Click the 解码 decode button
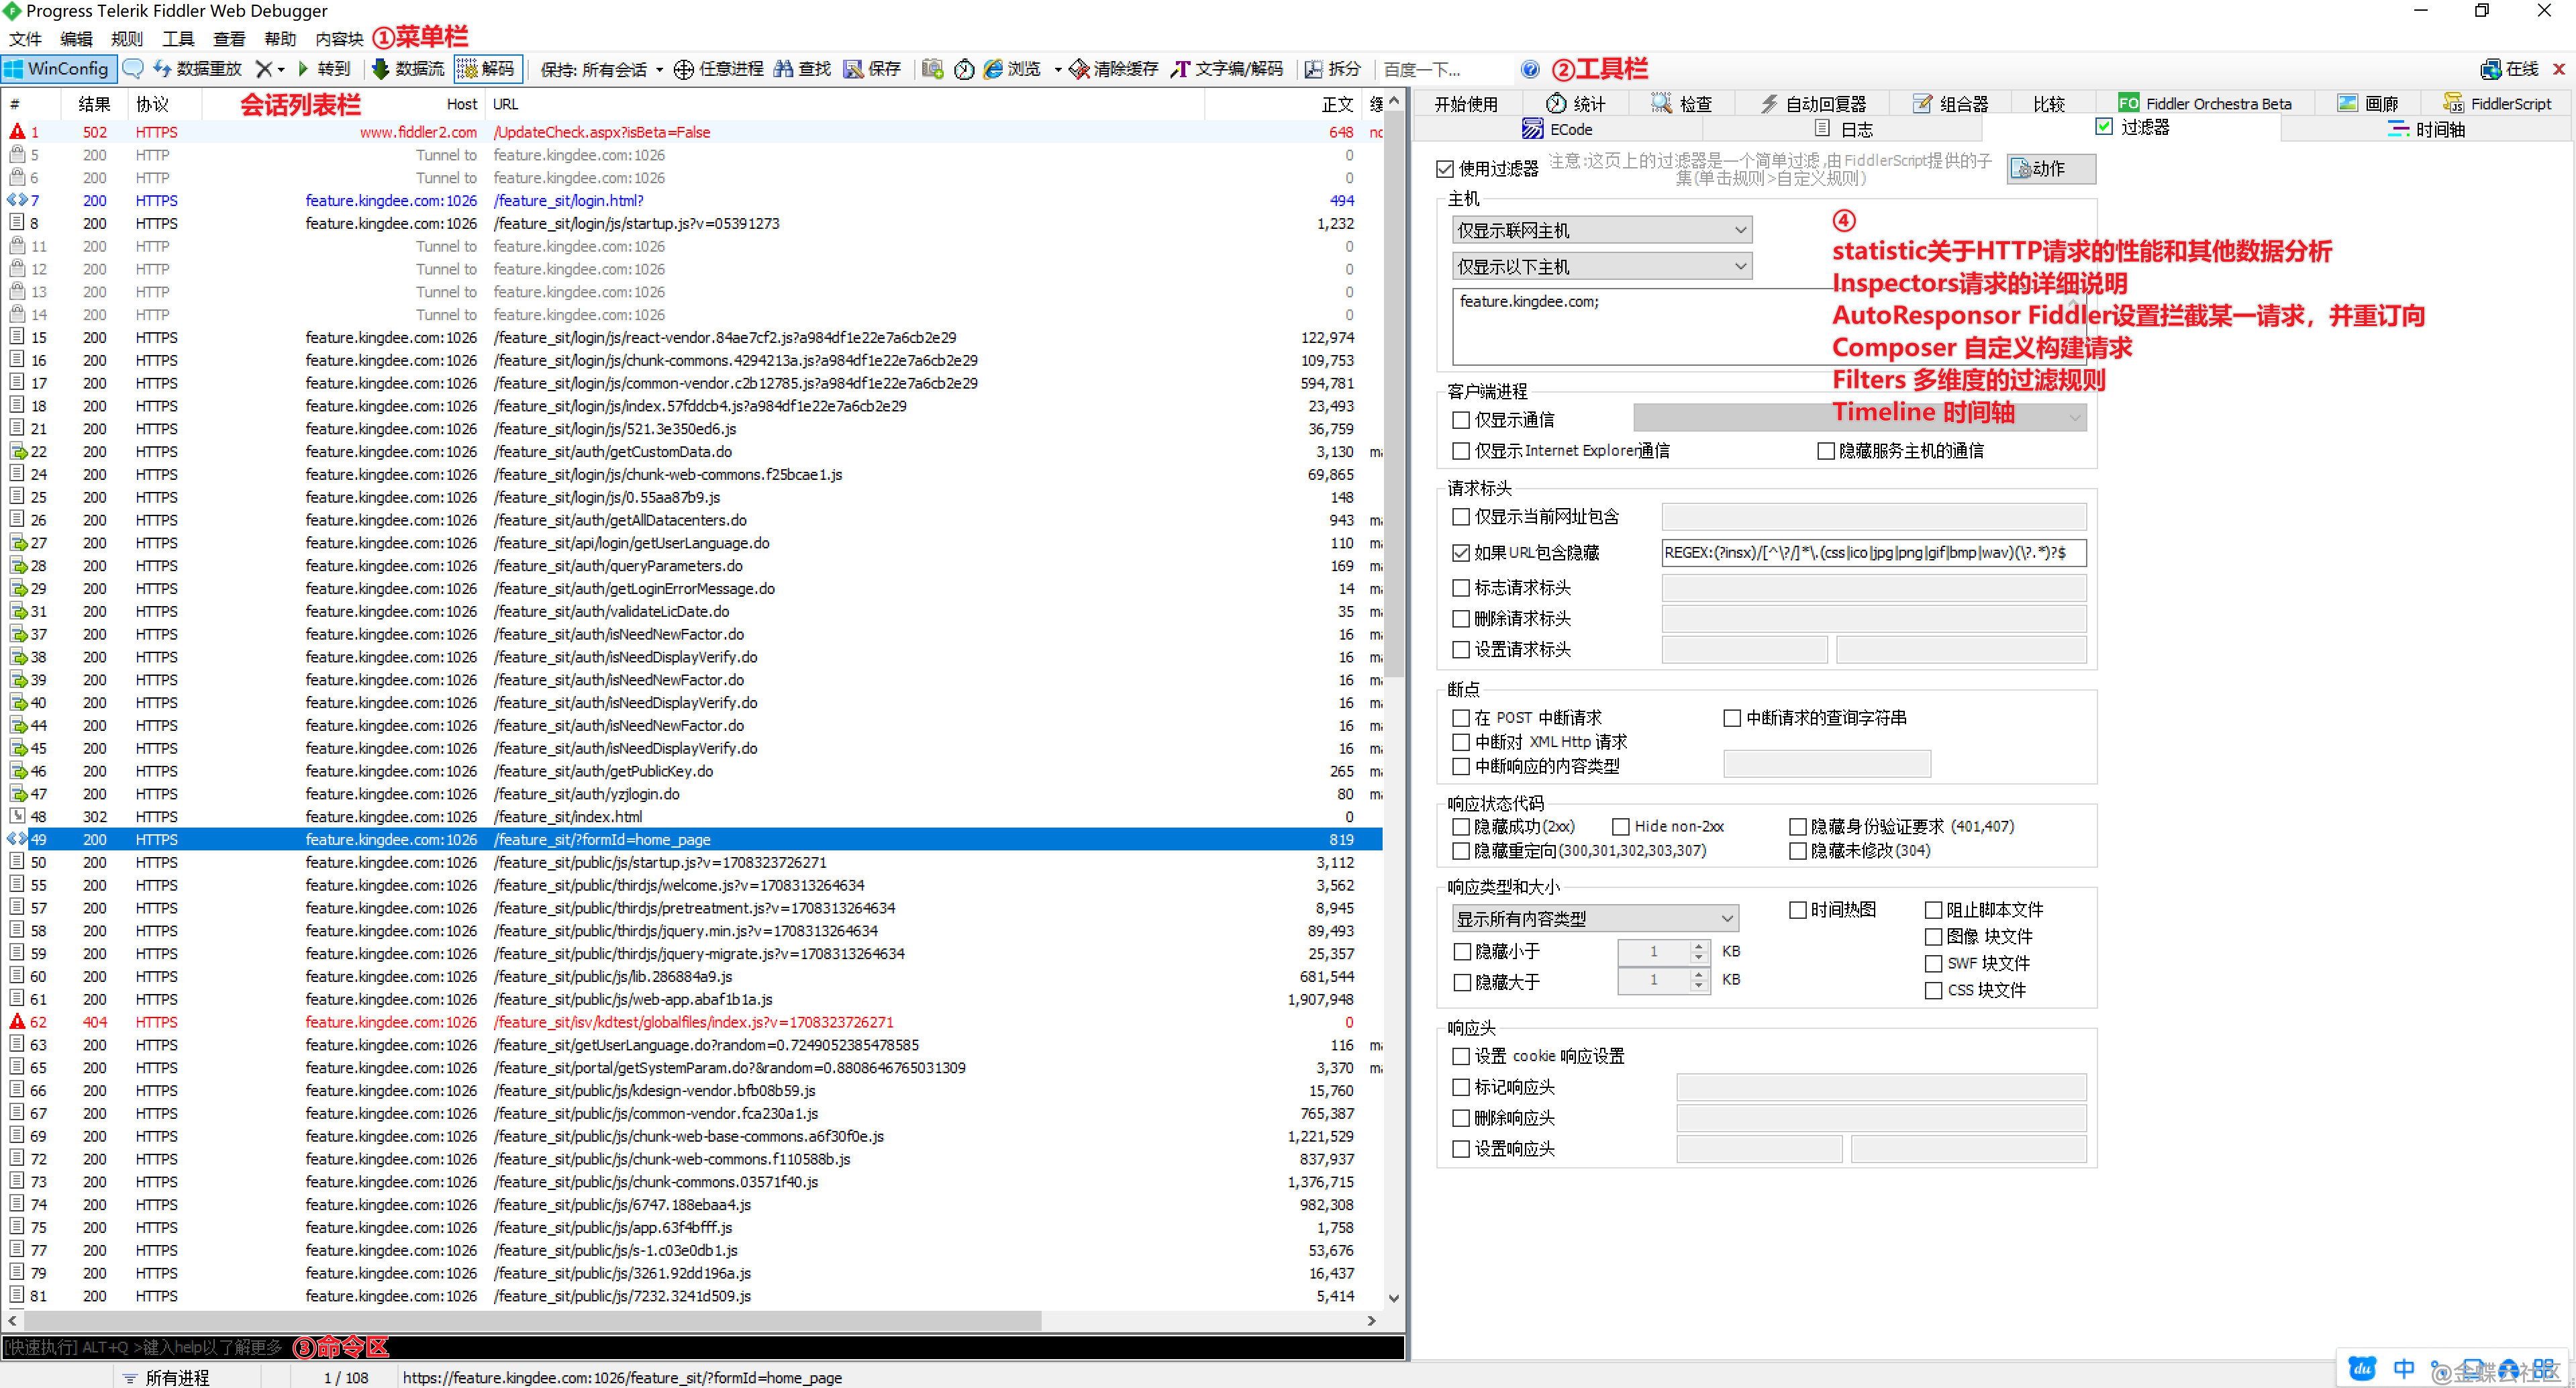 [x=486, y=69]
